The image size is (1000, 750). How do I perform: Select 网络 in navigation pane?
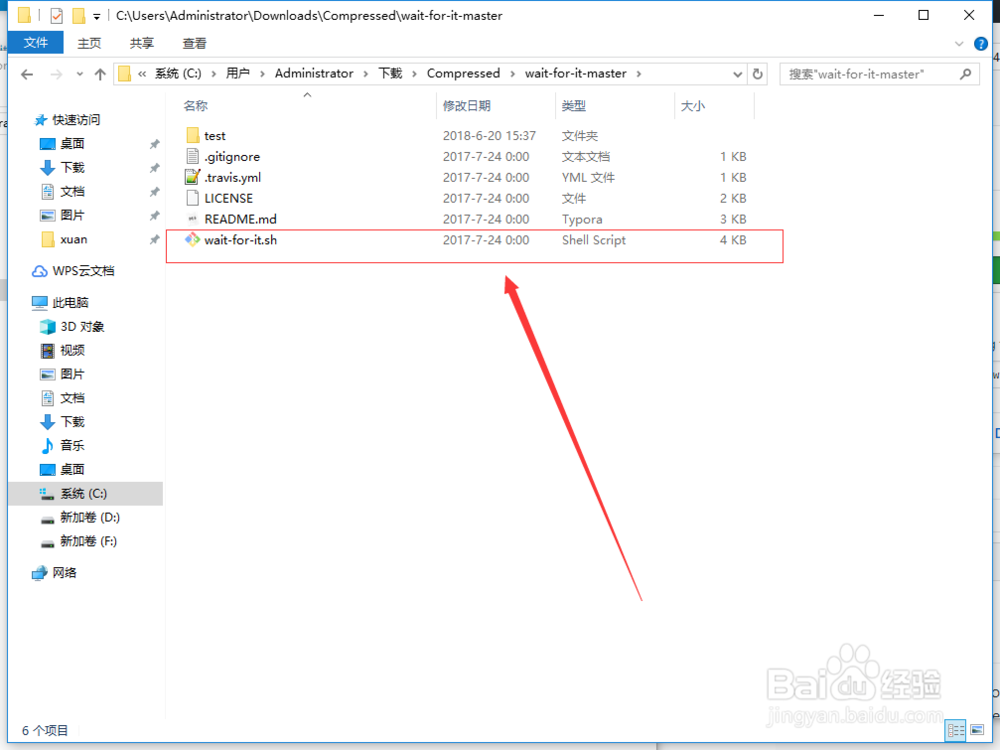click(64, 573)
